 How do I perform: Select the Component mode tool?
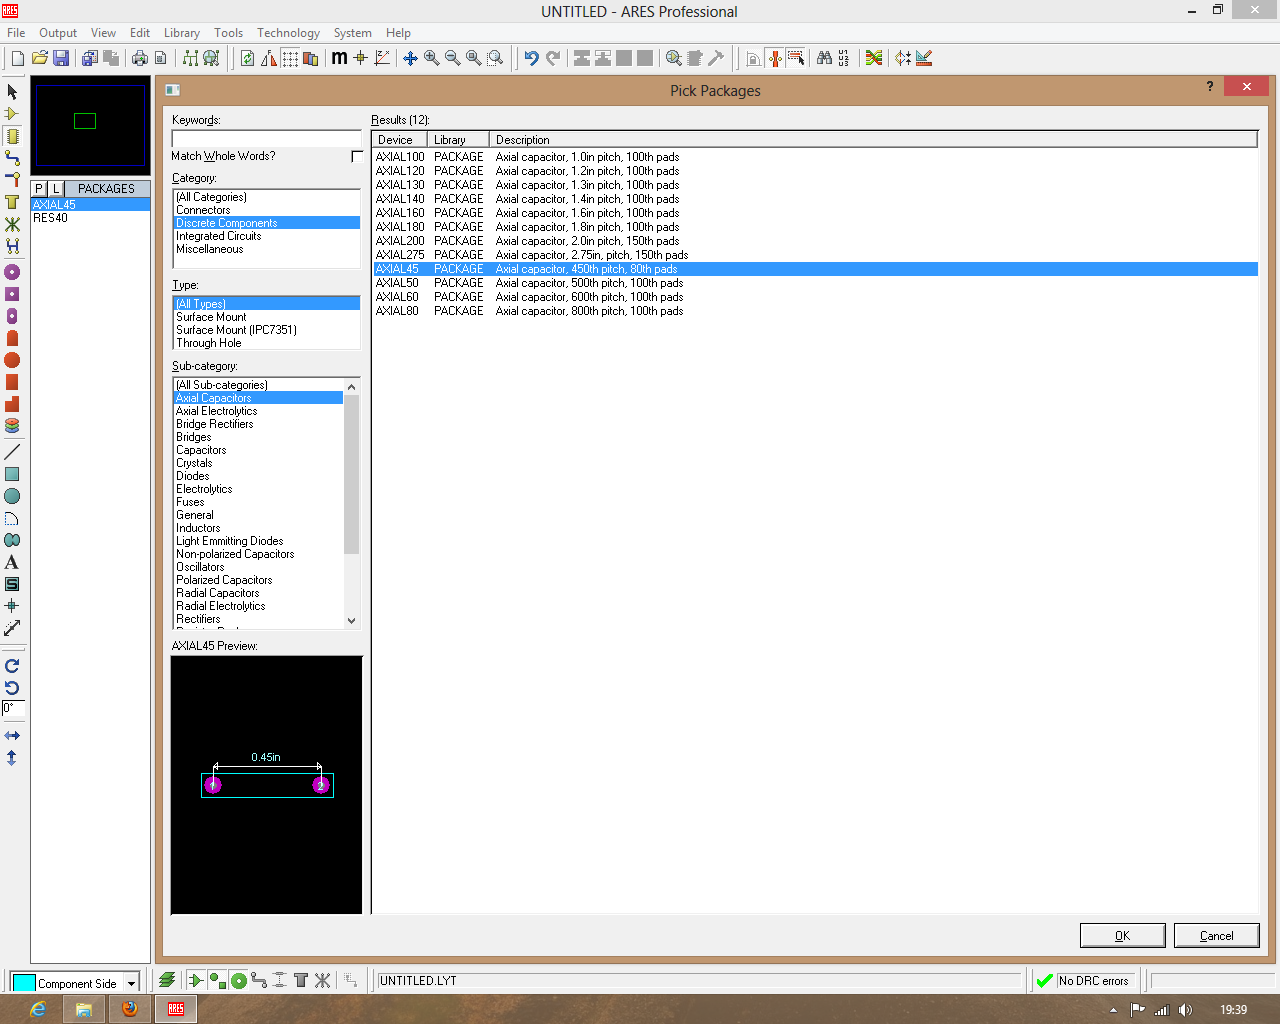(12, 113)
